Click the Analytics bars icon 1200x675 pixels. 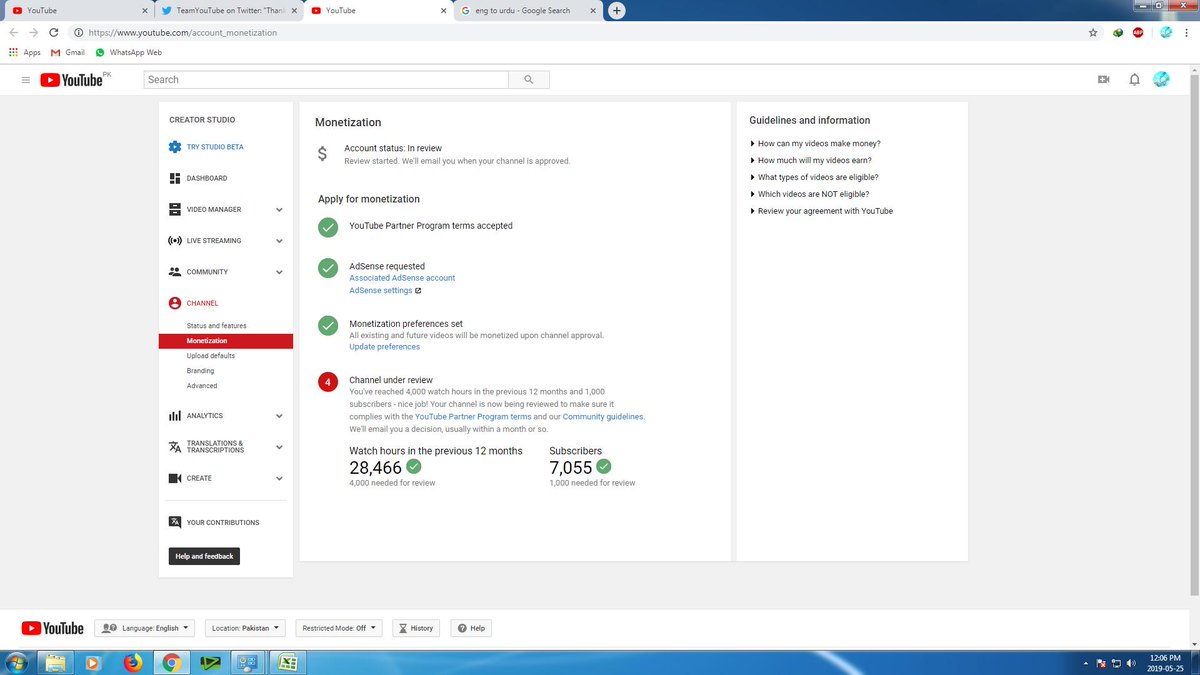click(175, 416)
